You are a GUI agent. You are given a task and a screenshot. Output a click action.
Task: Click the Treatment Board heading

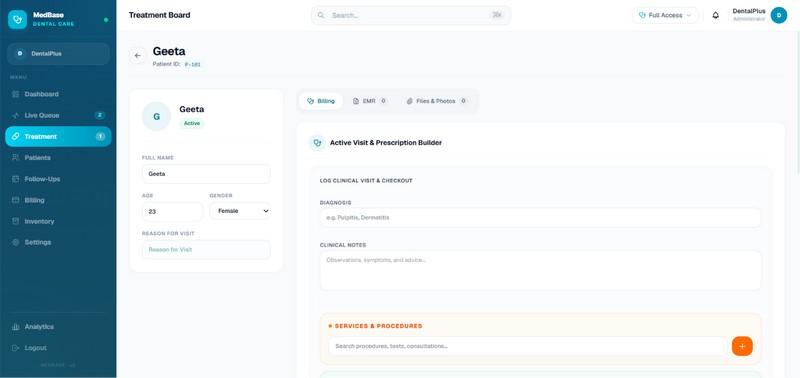pos(160,15)
